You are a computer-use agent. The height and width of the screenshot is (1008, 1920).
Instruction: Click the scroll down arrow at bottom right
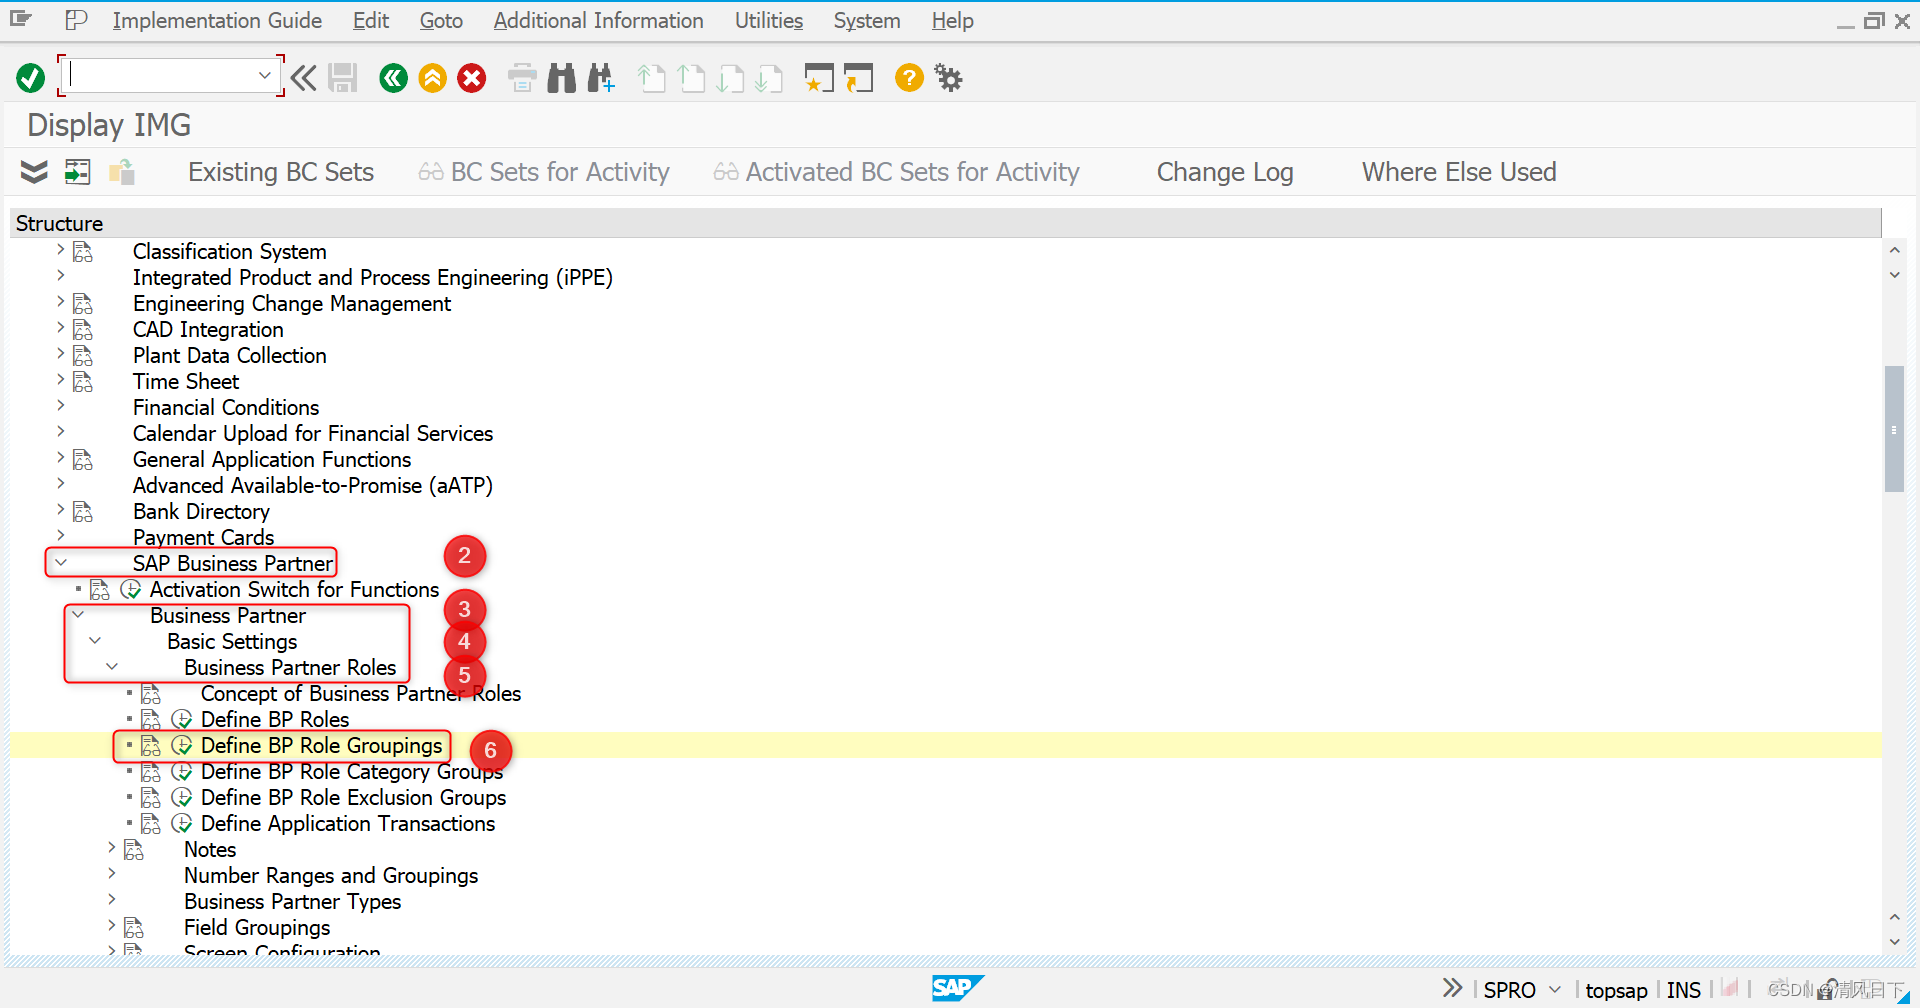click(x=1894, y=942)
